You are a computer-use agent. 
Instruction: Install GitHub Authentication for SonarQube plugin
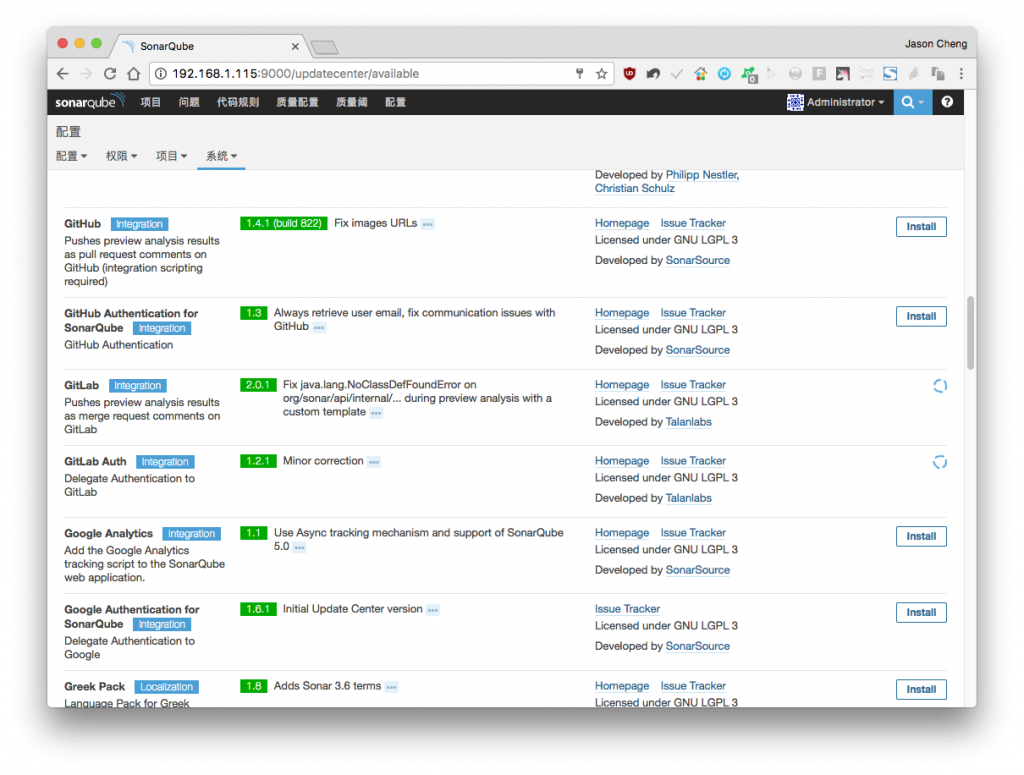tap(921, 316)
